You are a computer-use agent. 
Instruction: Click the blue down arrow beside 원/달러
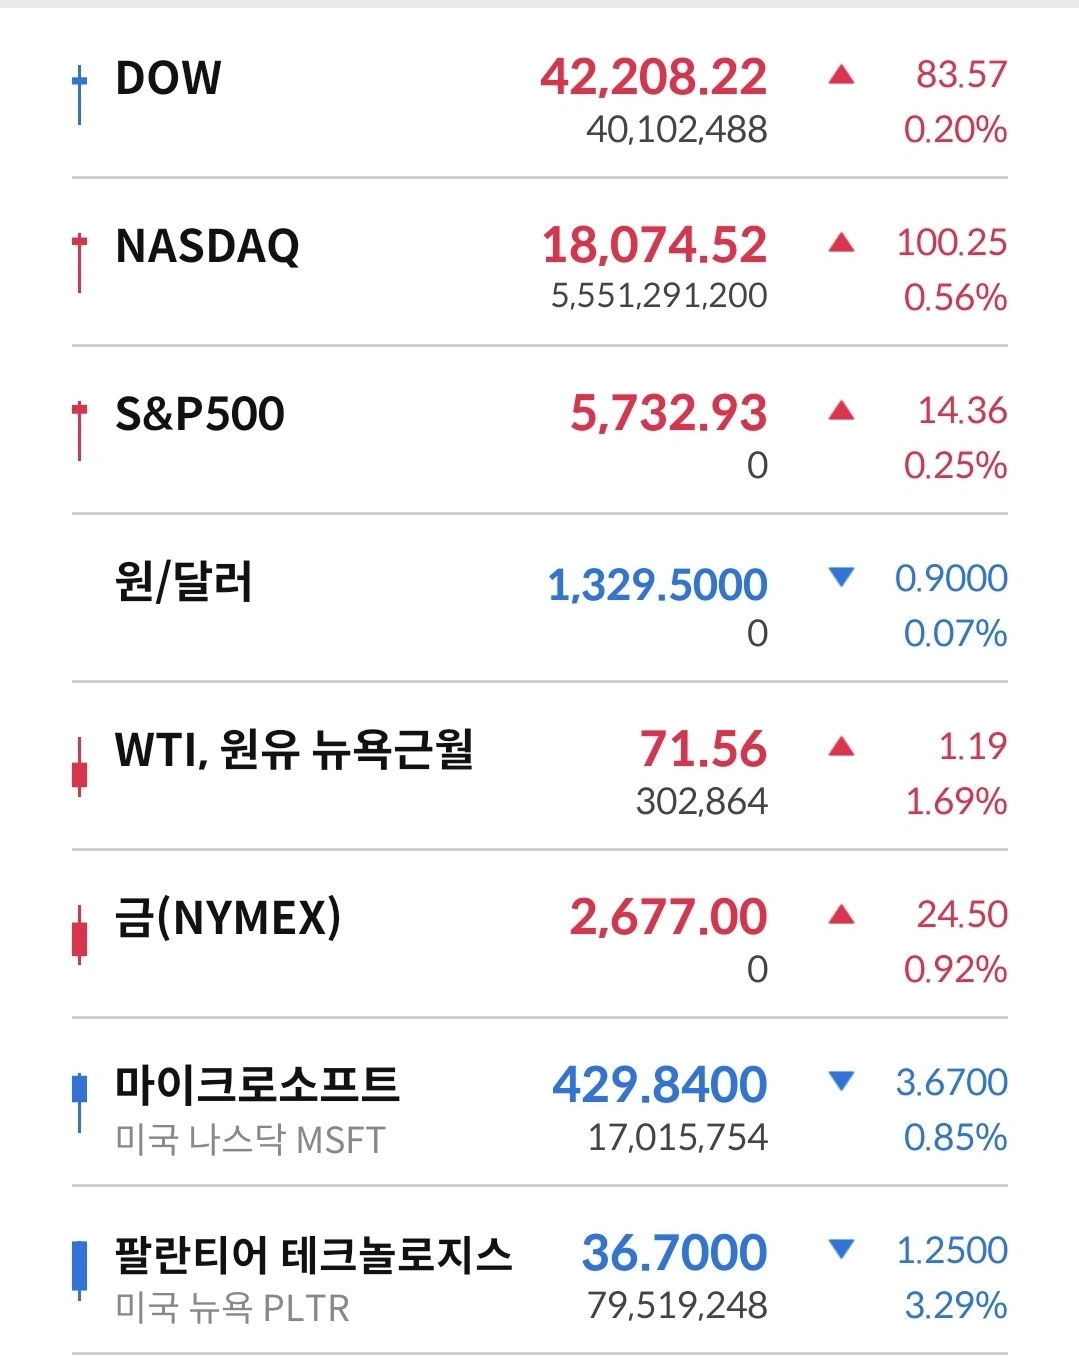click(841, 577)
